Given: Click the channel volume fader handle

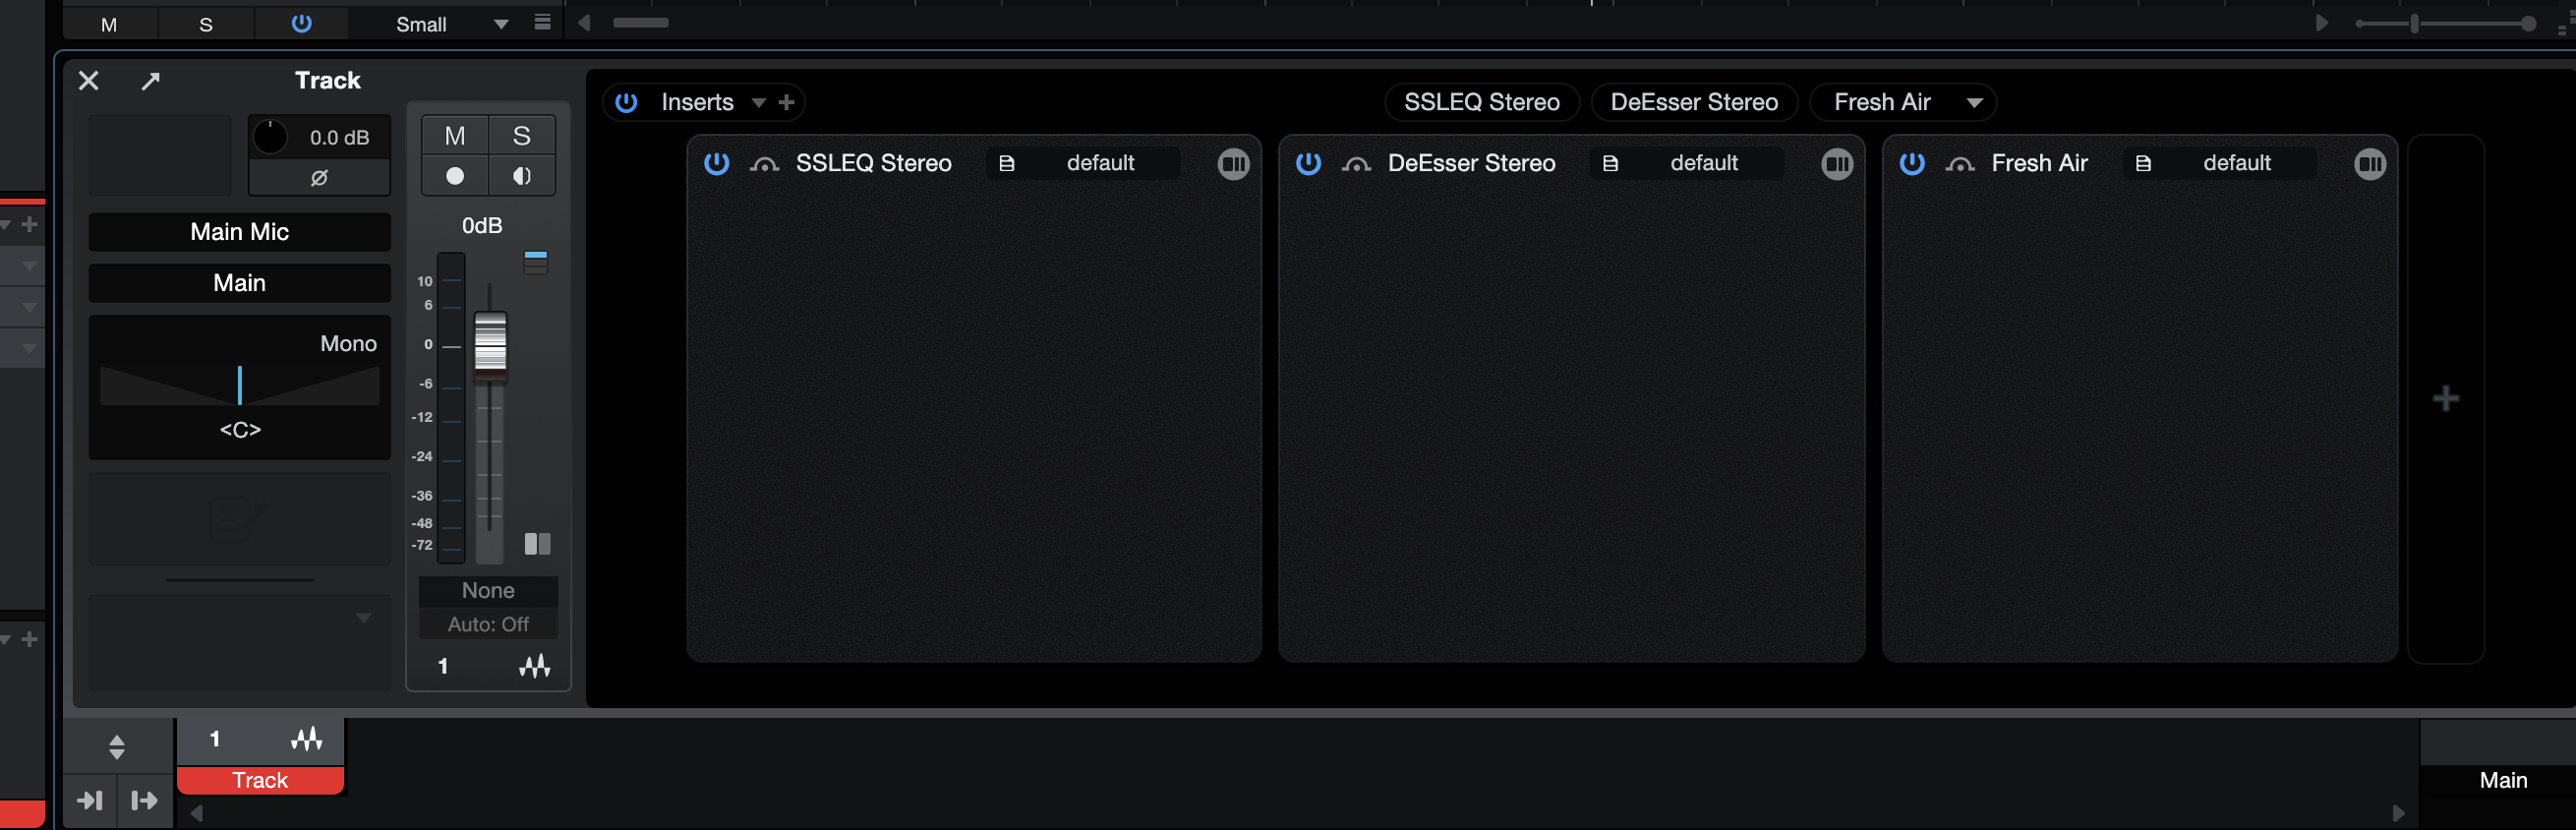Looking at the screenshot, I should (490, 345).
